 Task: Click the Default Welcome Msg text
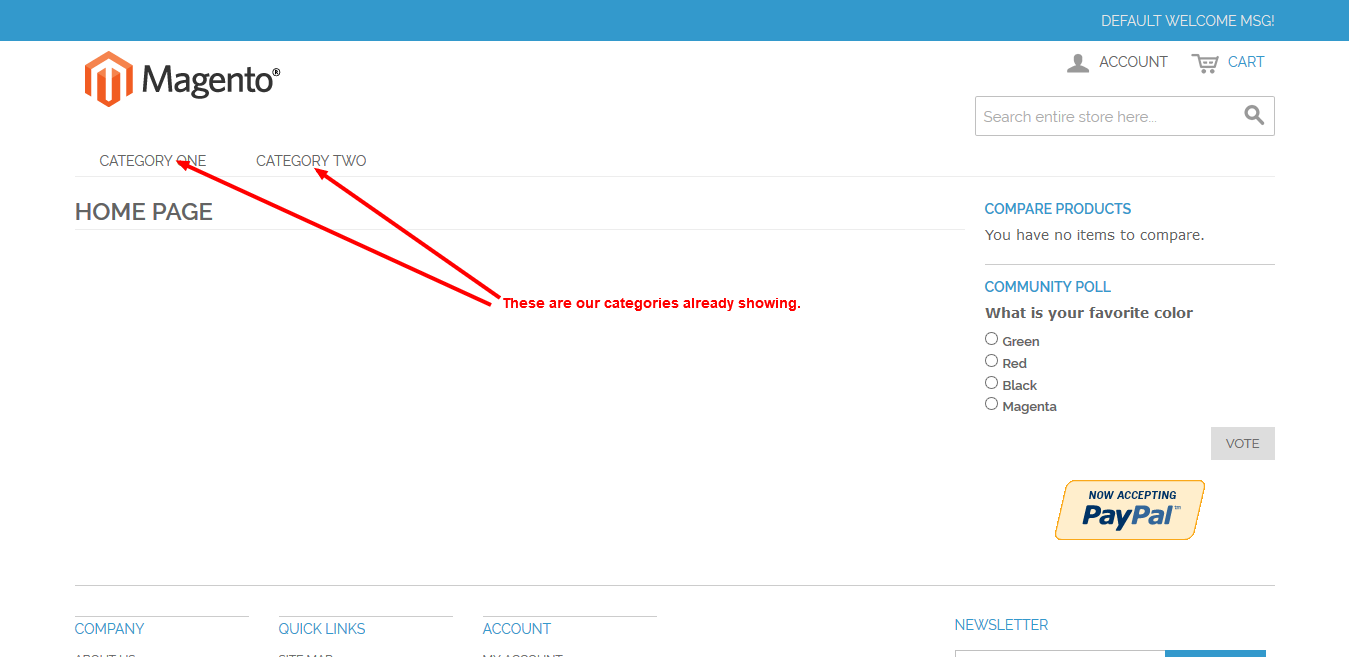(1188, 21)
